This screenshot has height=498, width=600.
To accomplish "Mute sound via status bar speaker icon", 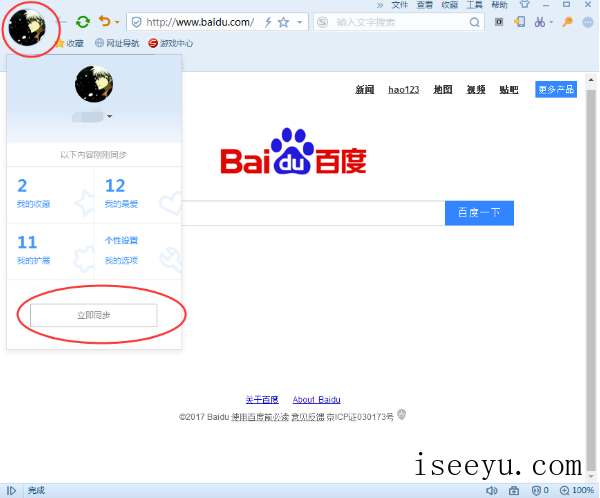I will click(491, 490).
